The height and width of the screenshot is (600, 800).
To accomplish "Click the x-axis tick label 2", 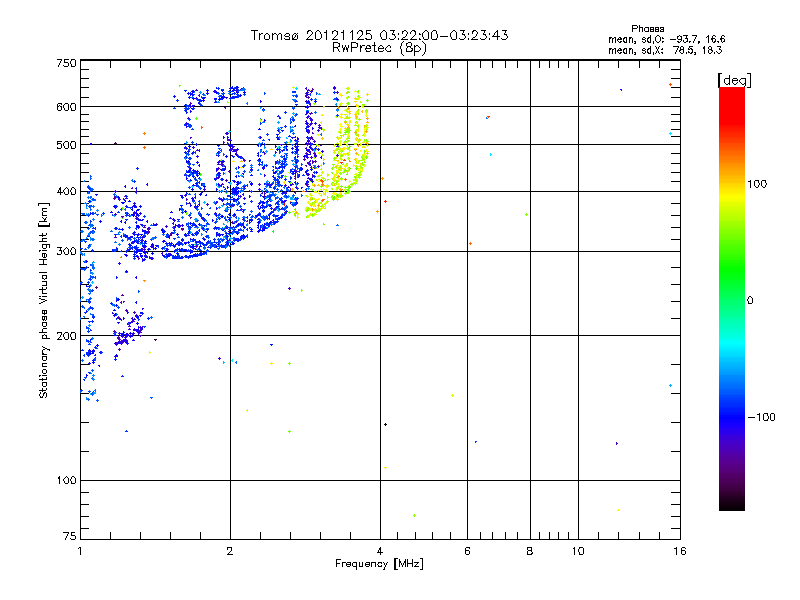I will [x=230, y=551].
